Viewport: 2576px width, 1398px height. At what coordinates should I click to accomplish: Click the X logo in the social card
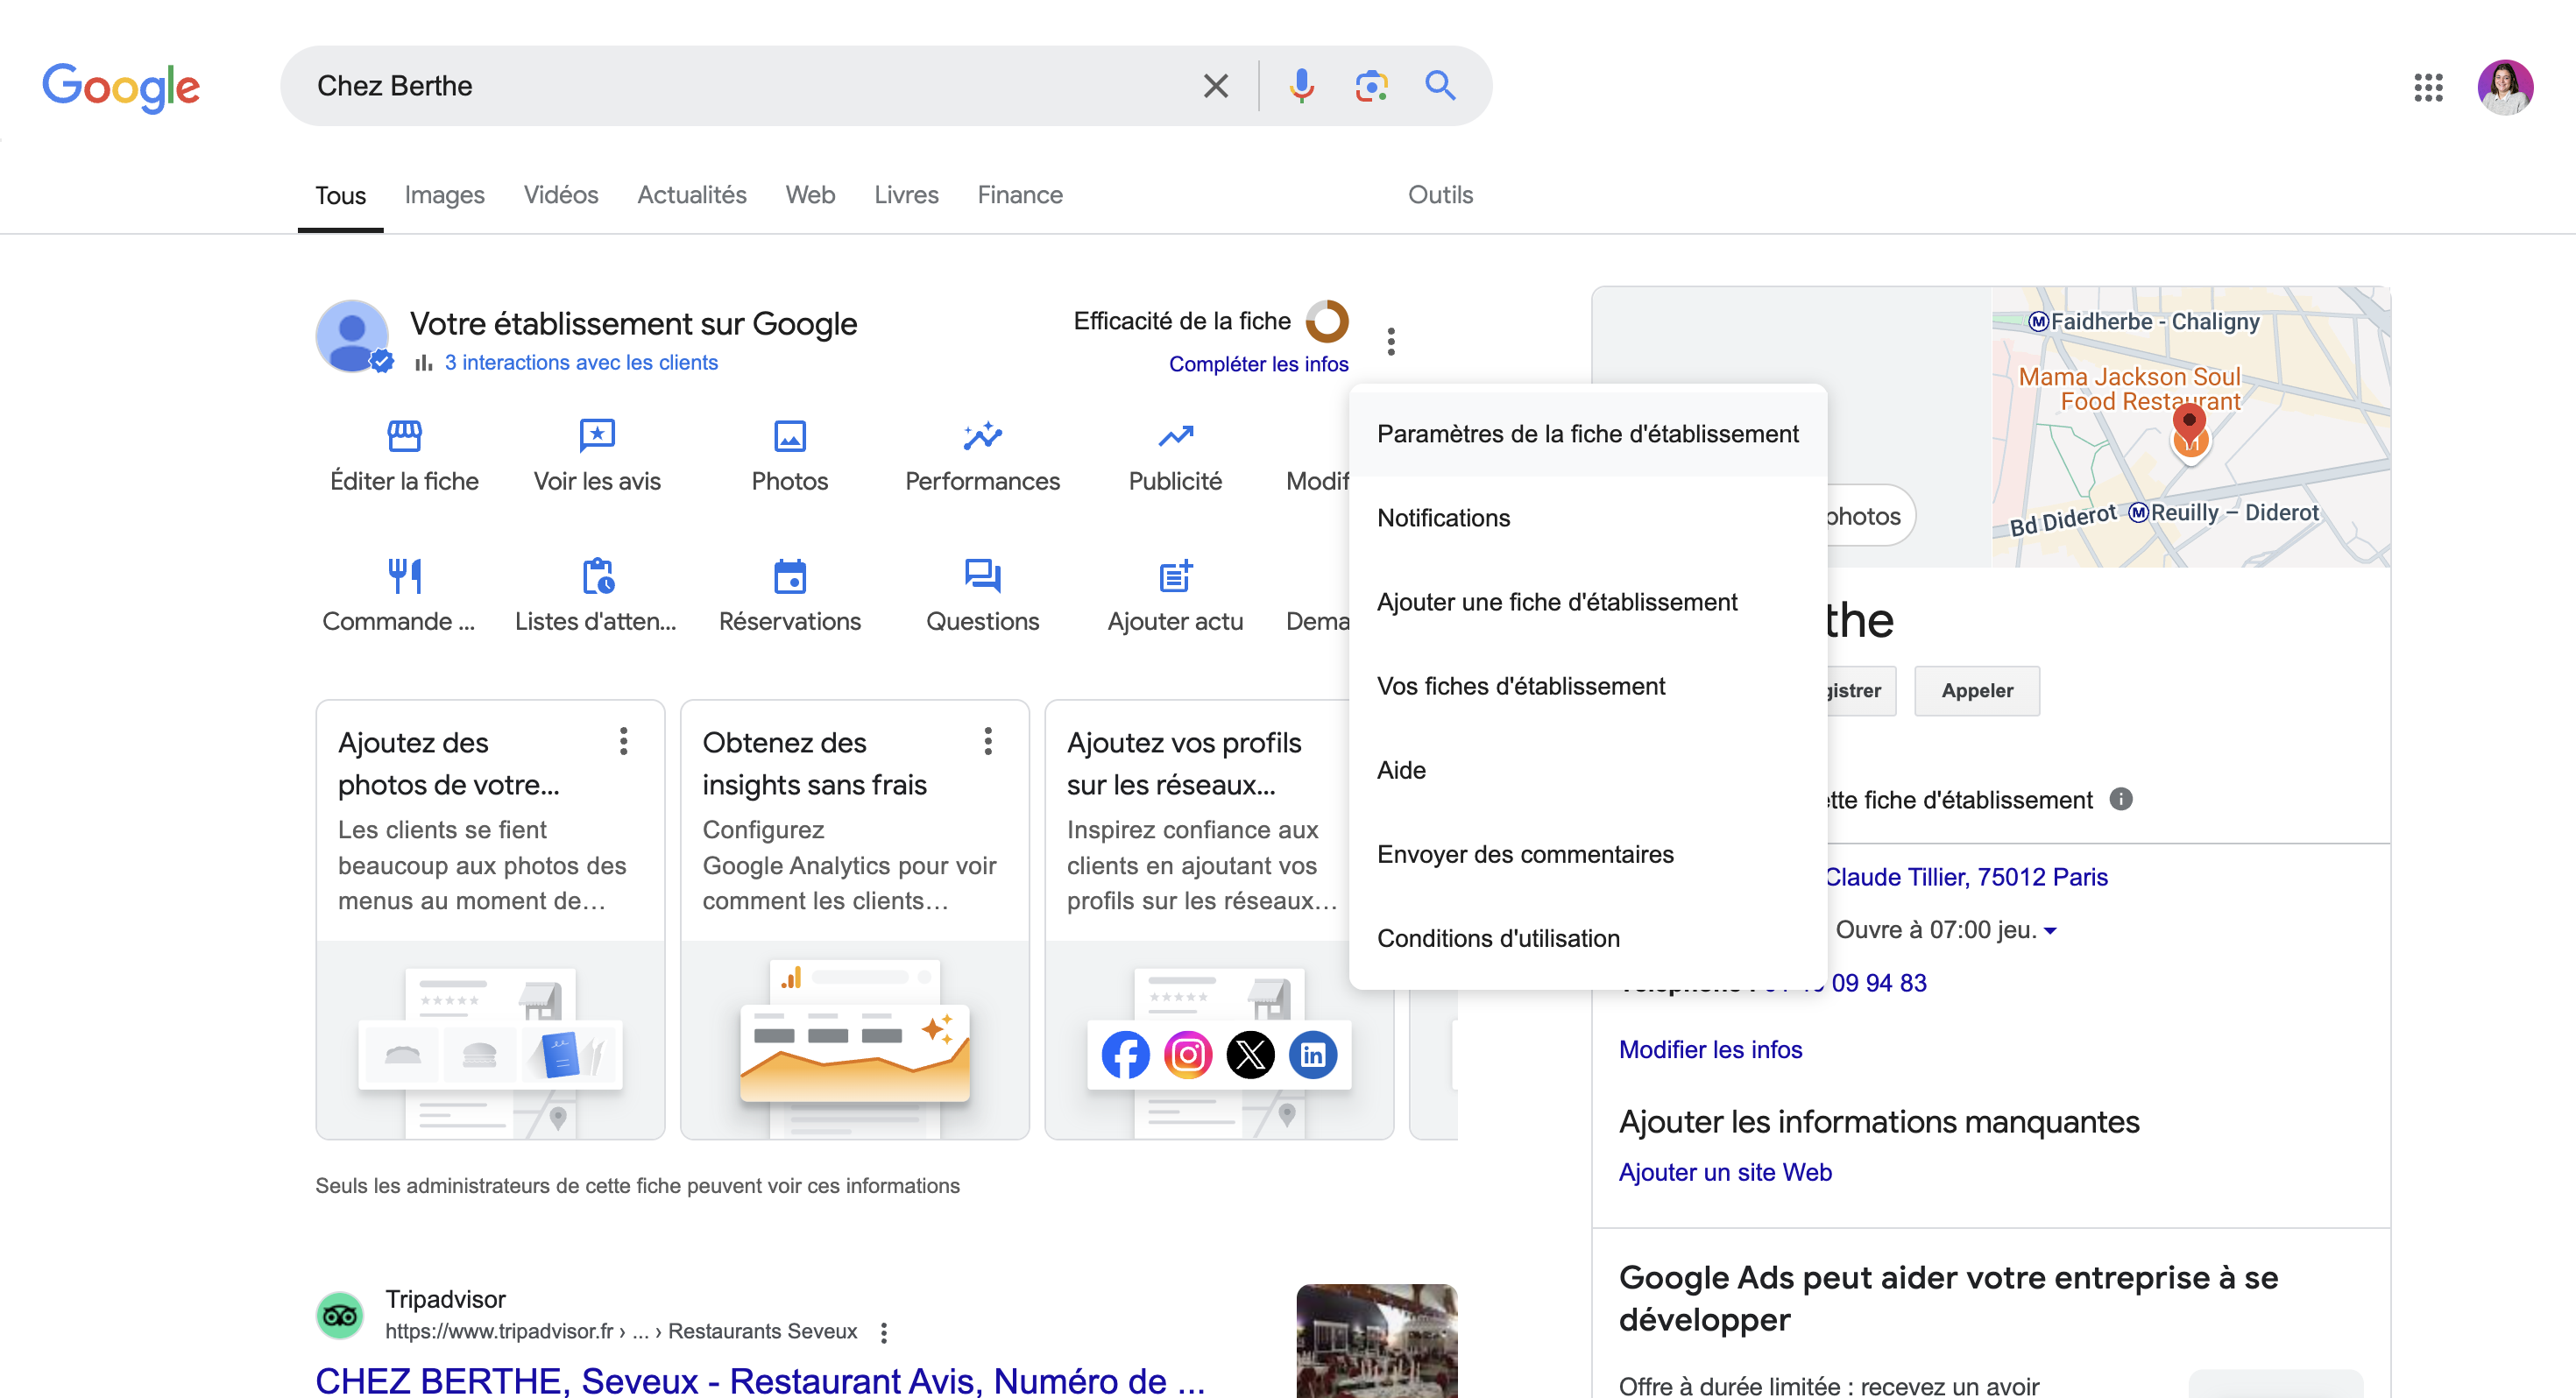point(1250,1054)
